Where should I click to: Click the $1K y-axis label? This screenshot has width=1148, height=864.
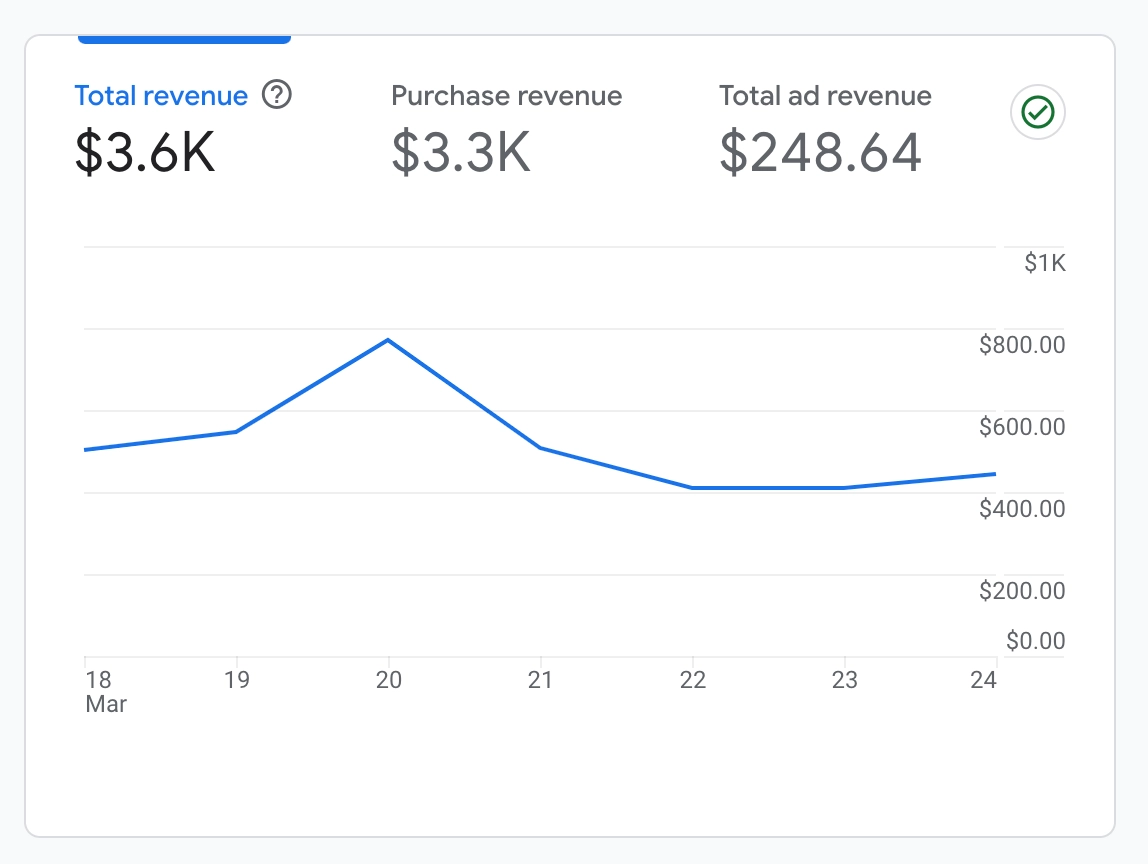[1044, 263]
